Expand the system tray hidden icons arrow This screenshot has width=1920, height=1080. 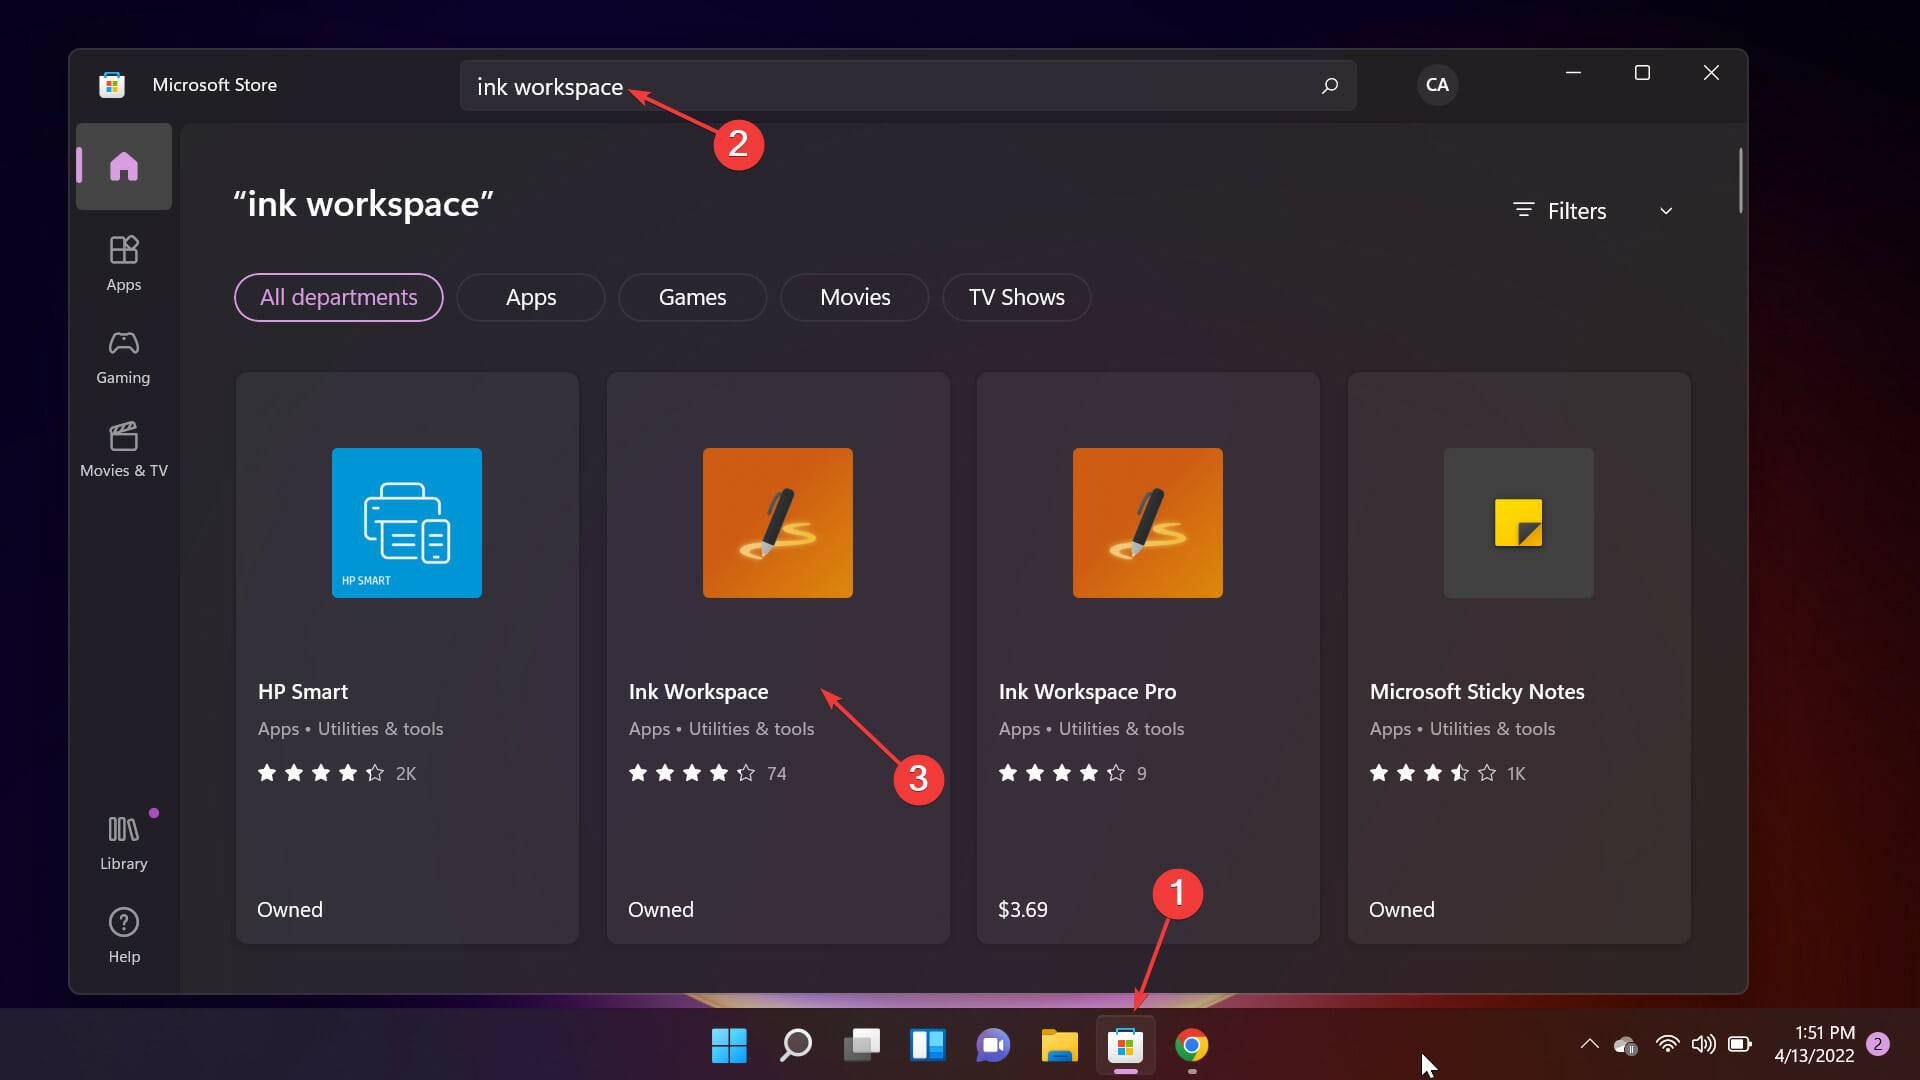[x=1588, y=1044]
